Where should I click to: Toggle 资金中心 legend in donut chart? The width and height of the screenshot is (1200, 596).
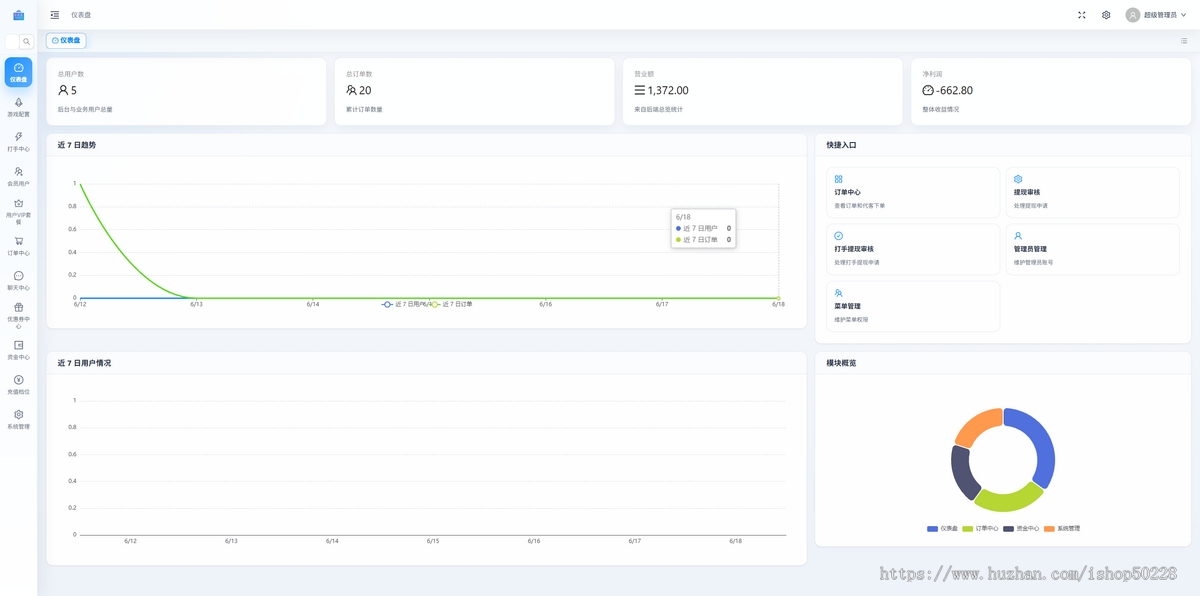click(x=1021, y=528)
